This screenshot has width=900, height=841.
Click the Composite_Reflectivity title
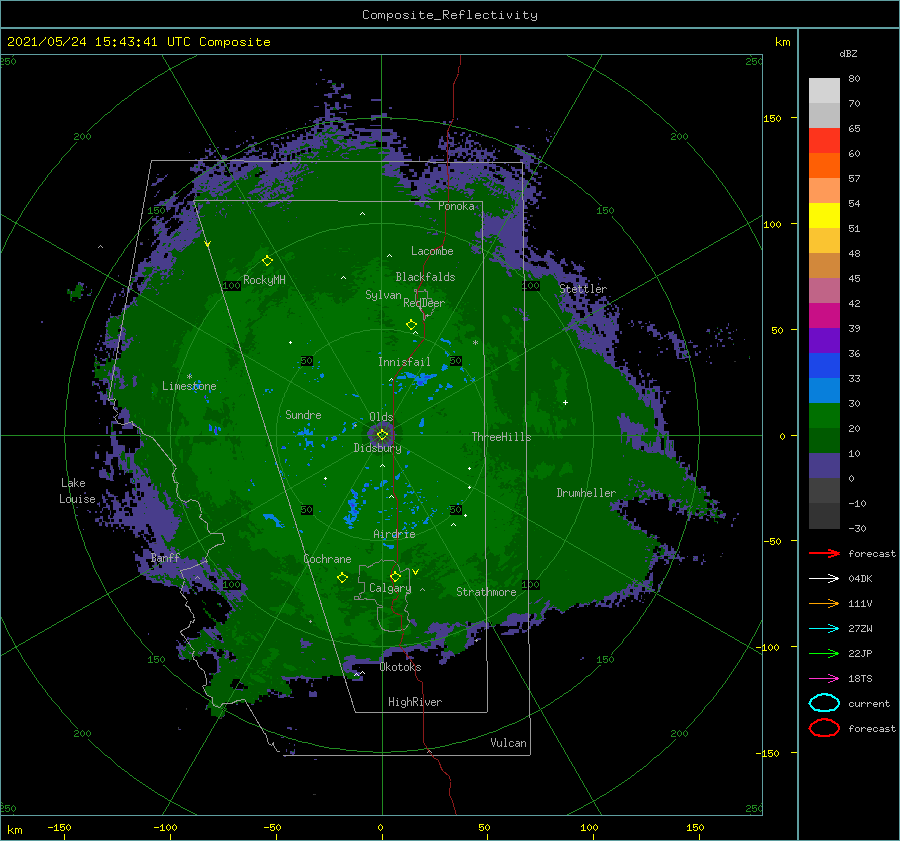pyautogui.click(x=449, y=15)
